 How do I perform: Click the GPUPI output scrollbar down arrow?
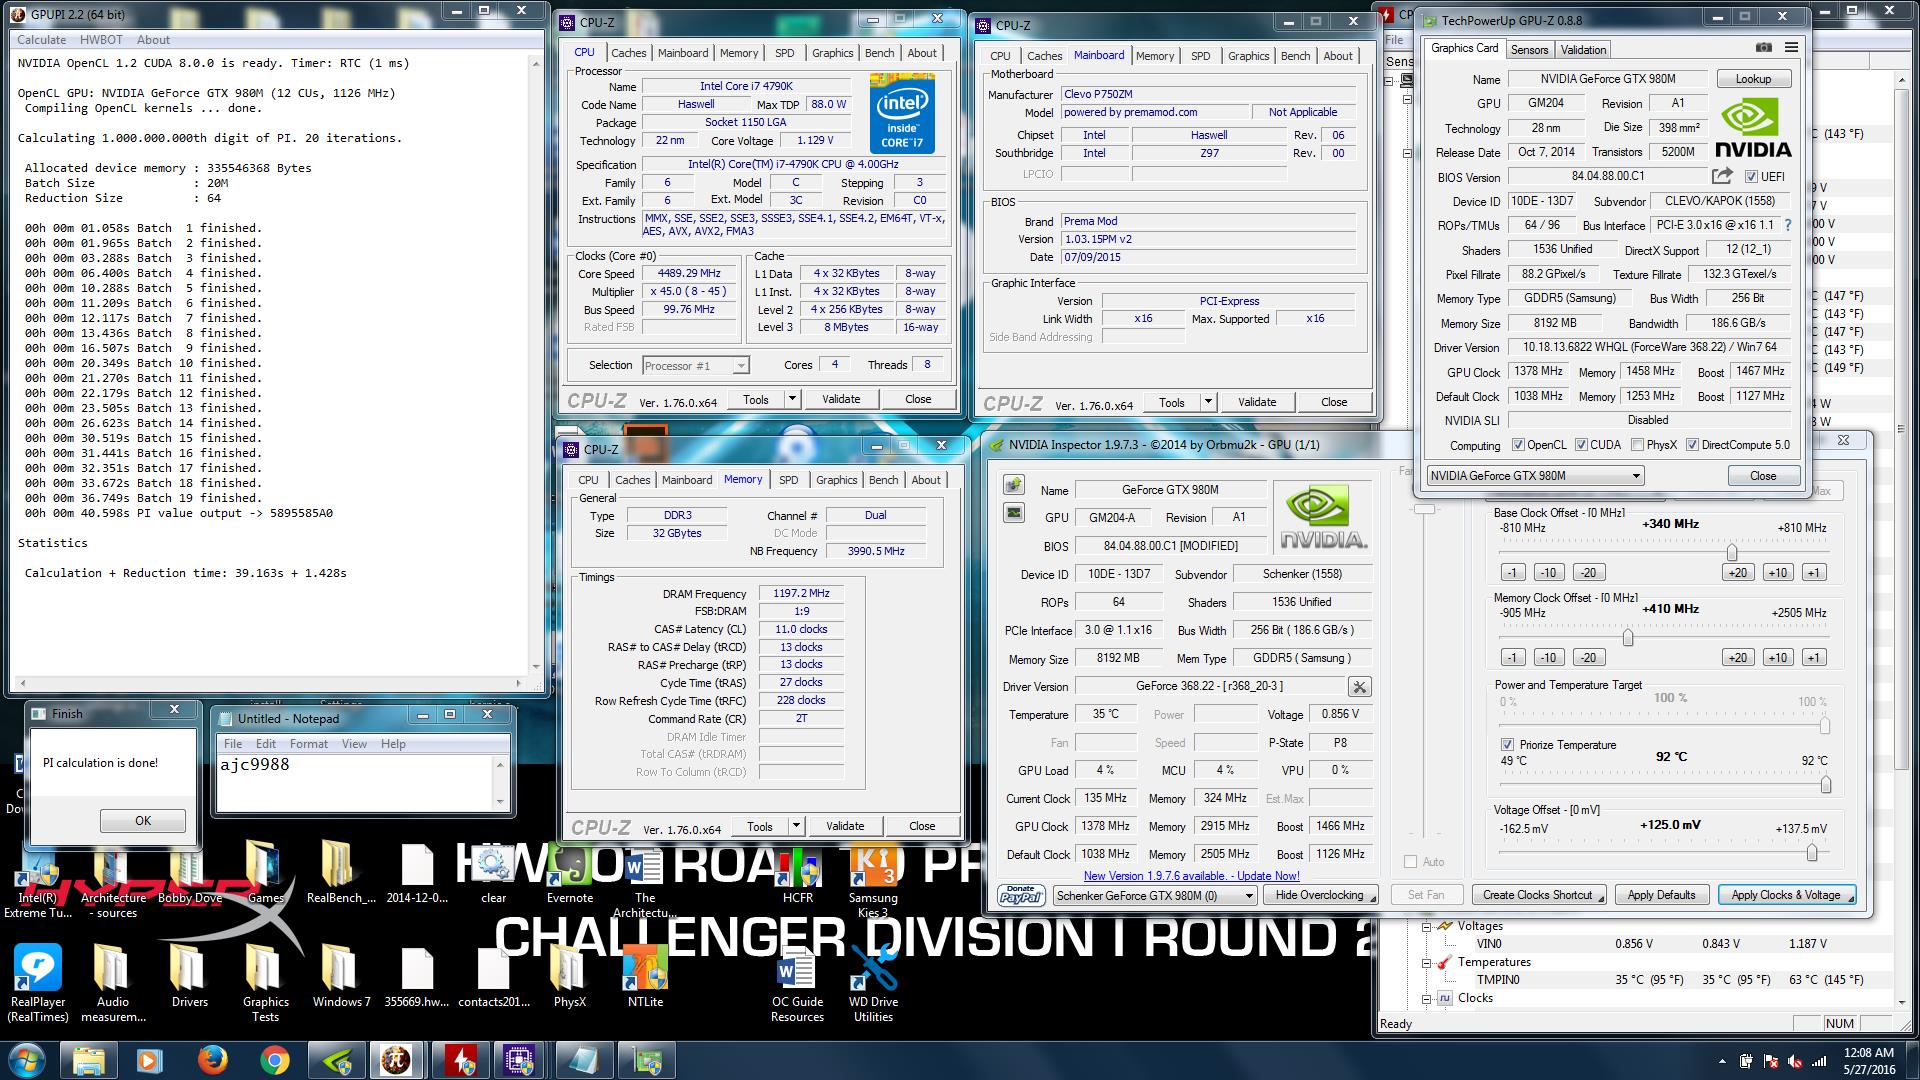[x=536, y=667]
